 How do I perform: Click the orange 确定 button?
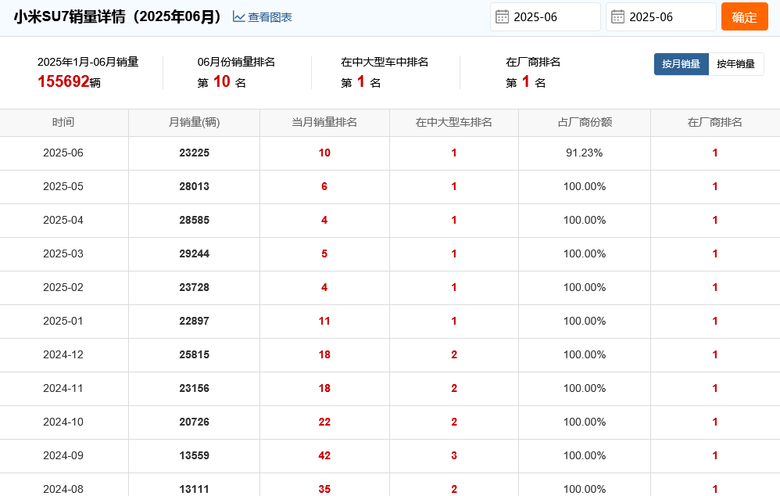pos(745,17)
